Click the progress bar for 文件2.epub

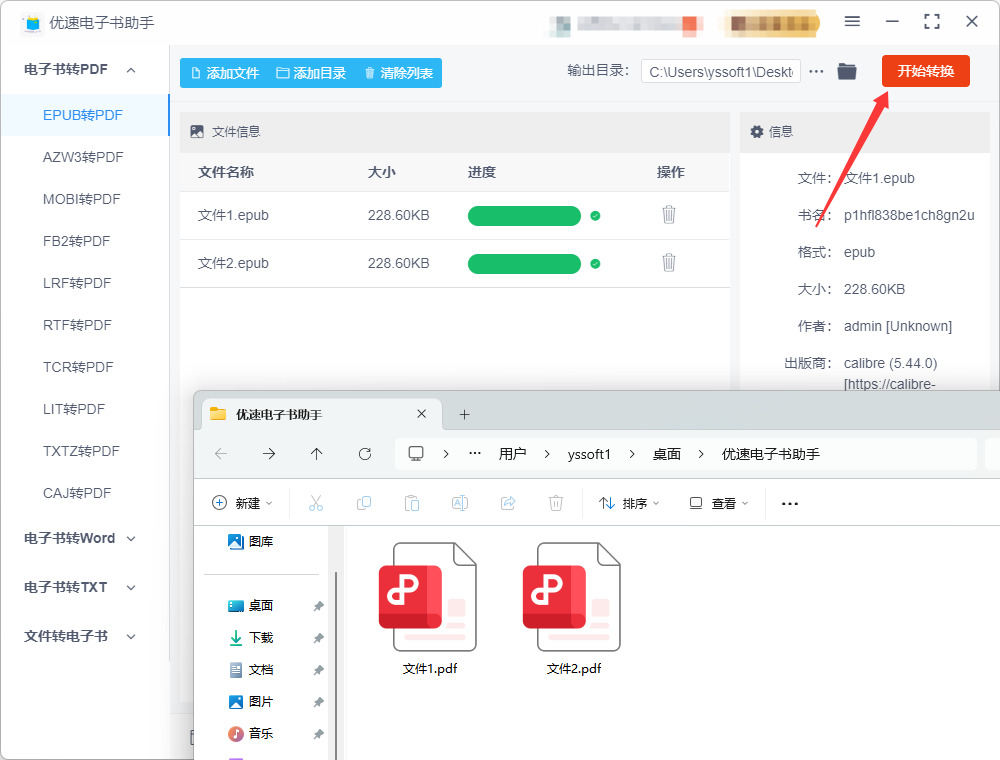524,263
